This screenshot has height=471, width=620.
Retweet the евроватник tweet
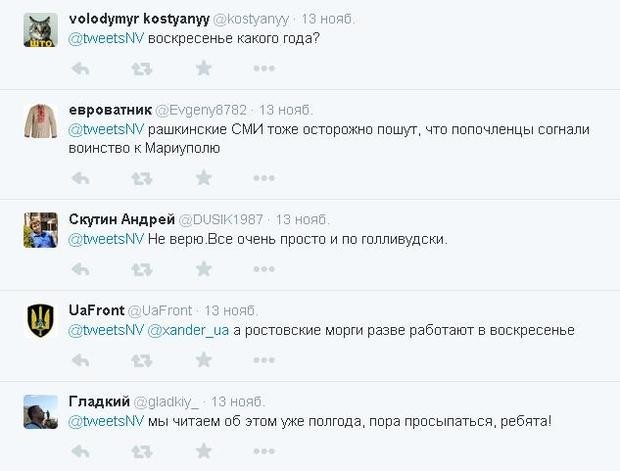coord(142,179)
